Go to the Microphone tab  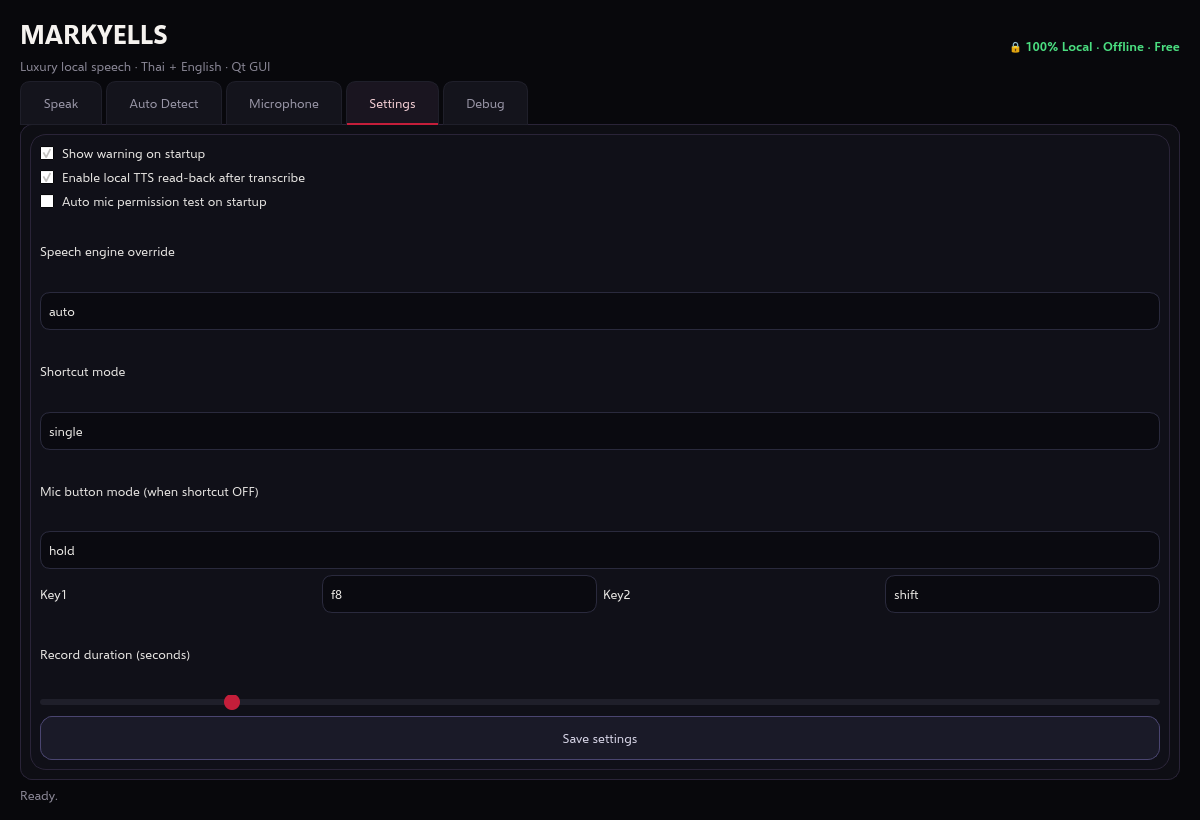click(284, 103)
